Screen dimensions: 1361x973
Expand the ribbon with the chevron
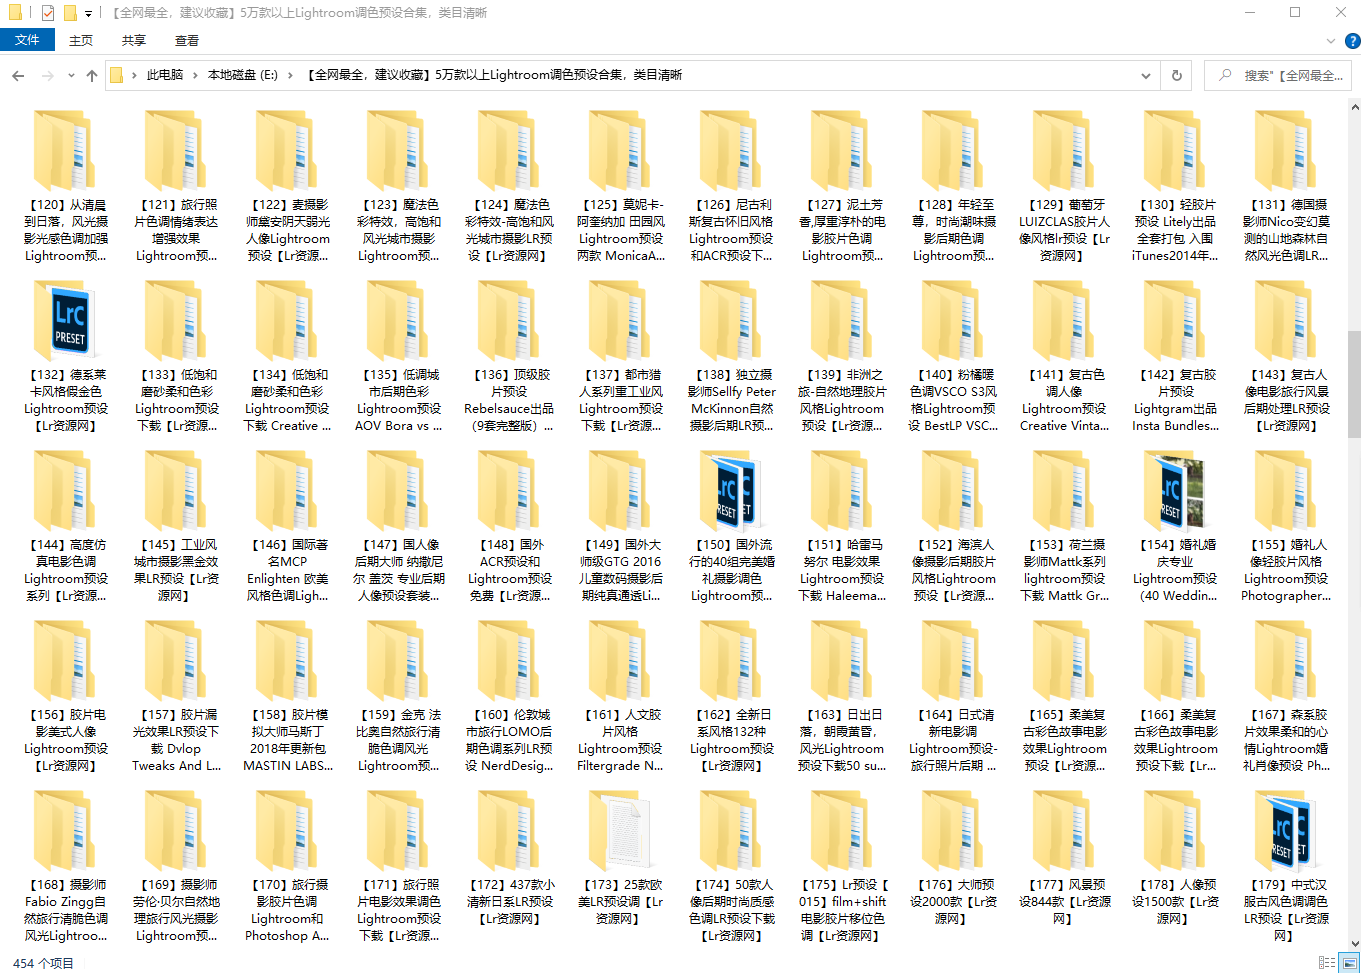pos(1330,41)
